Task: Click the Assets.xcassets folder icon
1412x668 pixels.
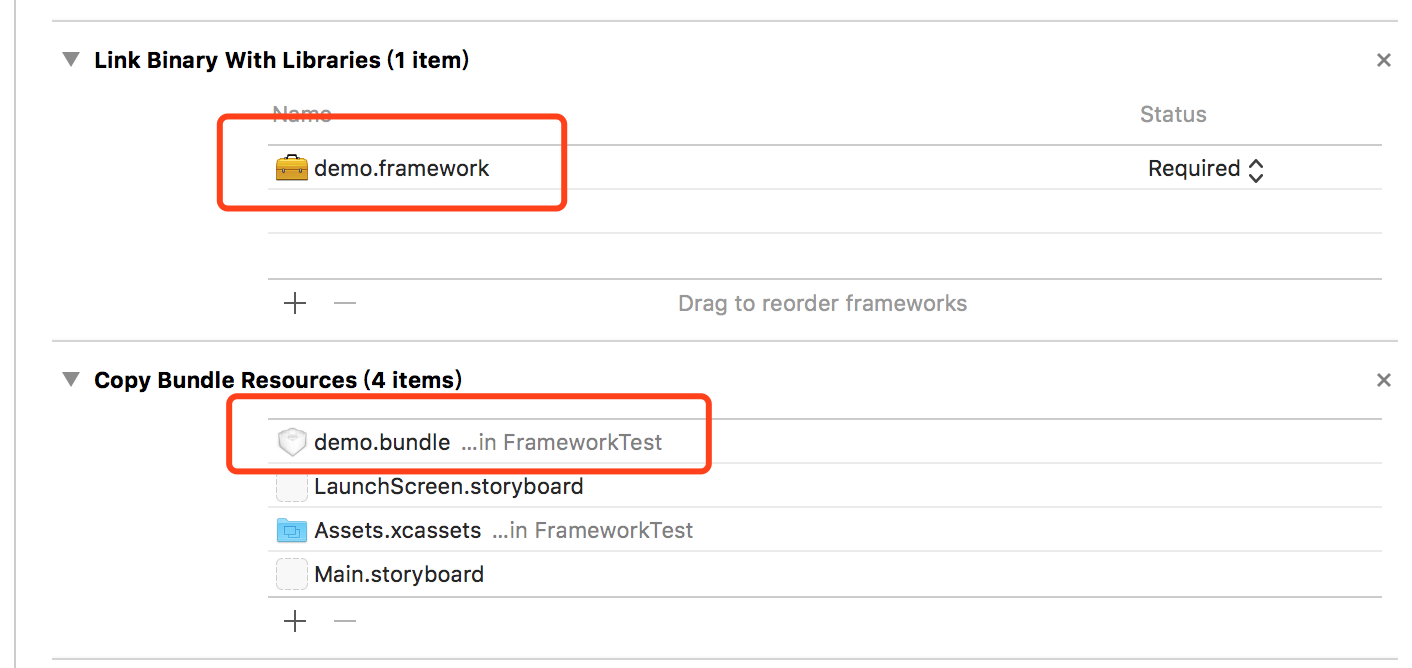Action: click(292, 530)
